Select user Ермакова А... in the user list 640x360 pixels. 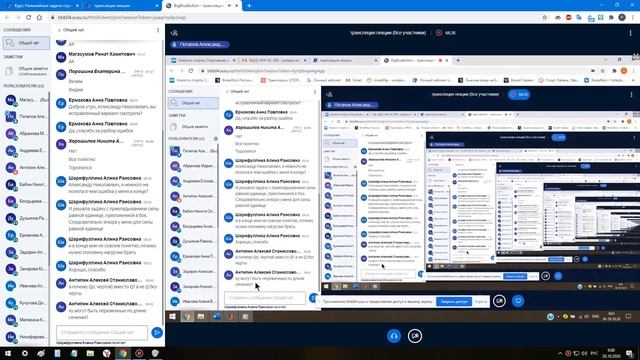point(25,236)
